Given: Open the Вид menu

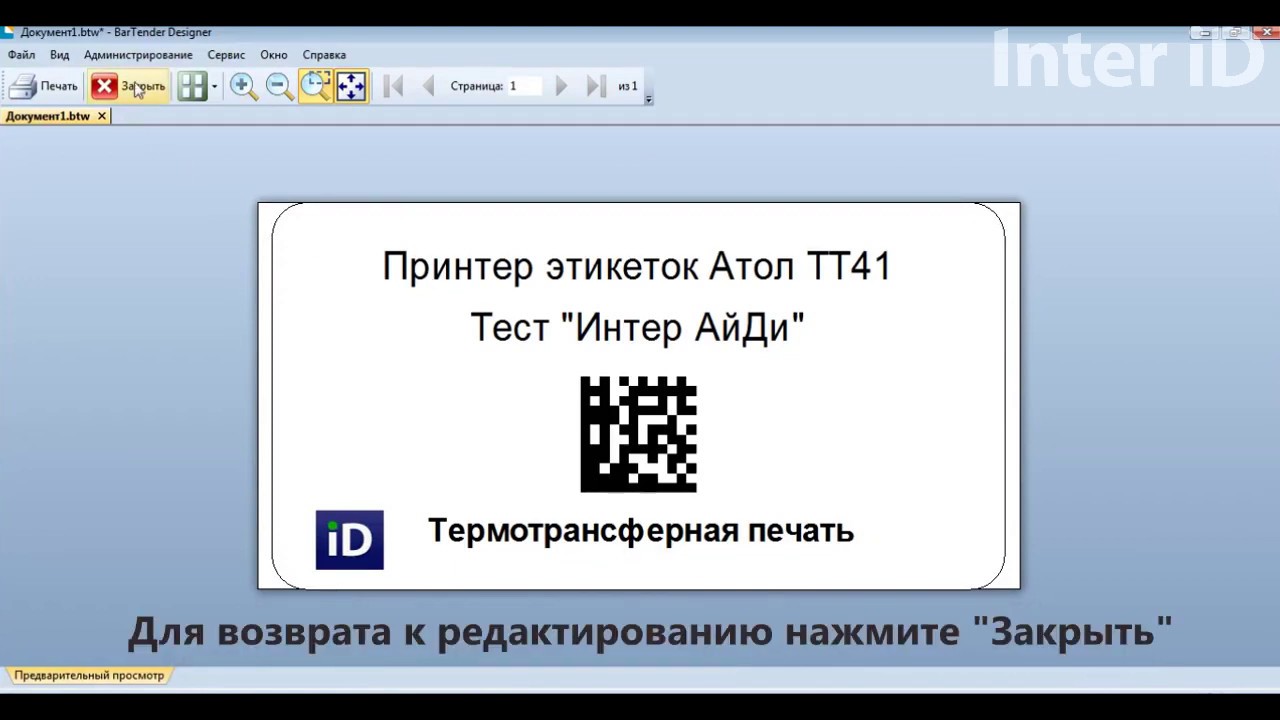Looking at the screenshot, I should pos(60,55).
